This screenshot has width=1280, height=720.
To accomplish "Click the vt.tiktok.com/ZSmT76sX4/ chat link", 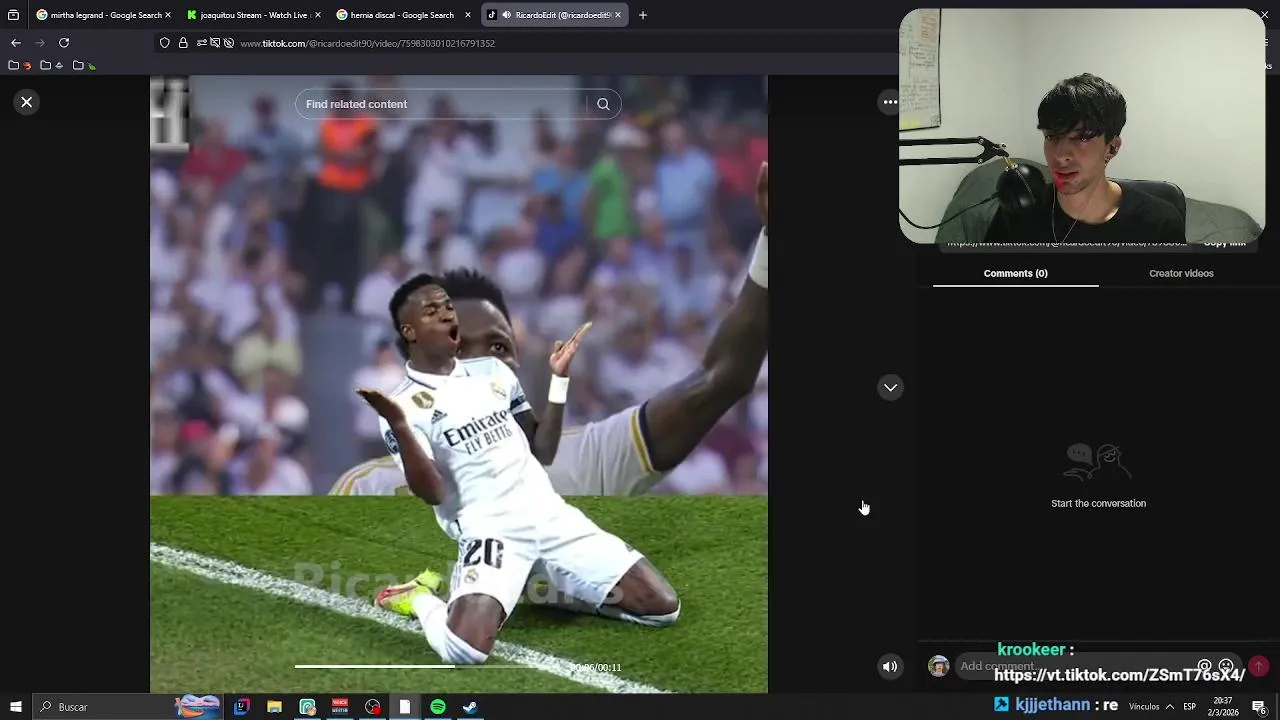I will tap(1119, 676).
